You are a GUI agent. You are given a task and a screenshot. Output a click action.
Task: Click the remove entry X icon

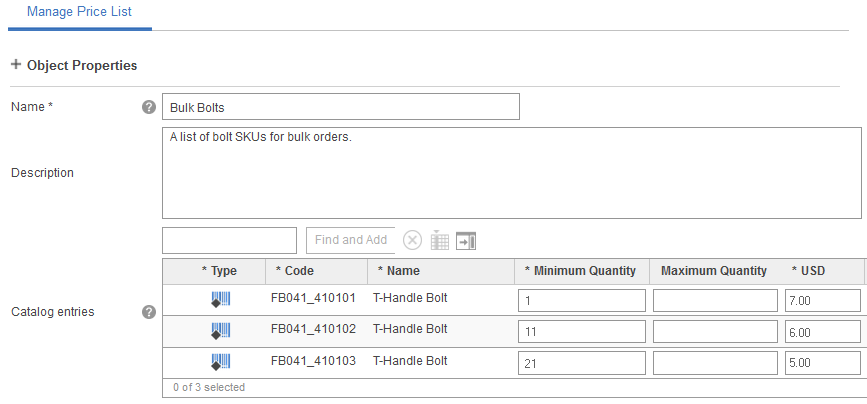pyautogui.click(x=412, y=240)
